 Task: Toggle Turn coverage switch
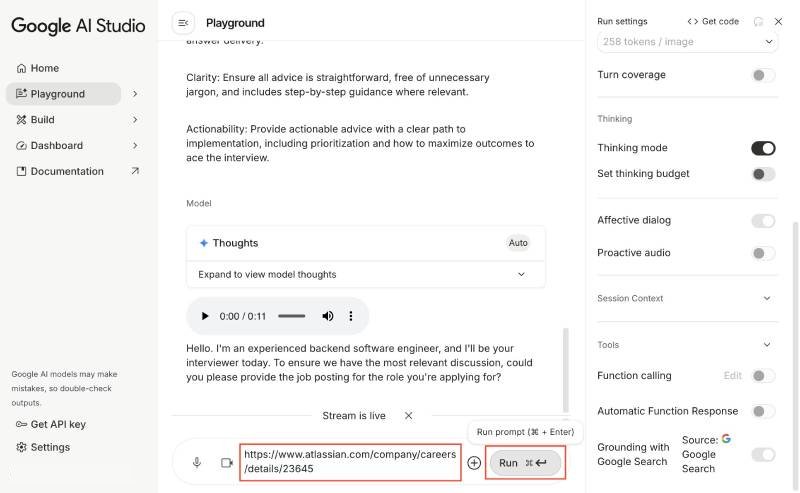click(x=763, y=75)
